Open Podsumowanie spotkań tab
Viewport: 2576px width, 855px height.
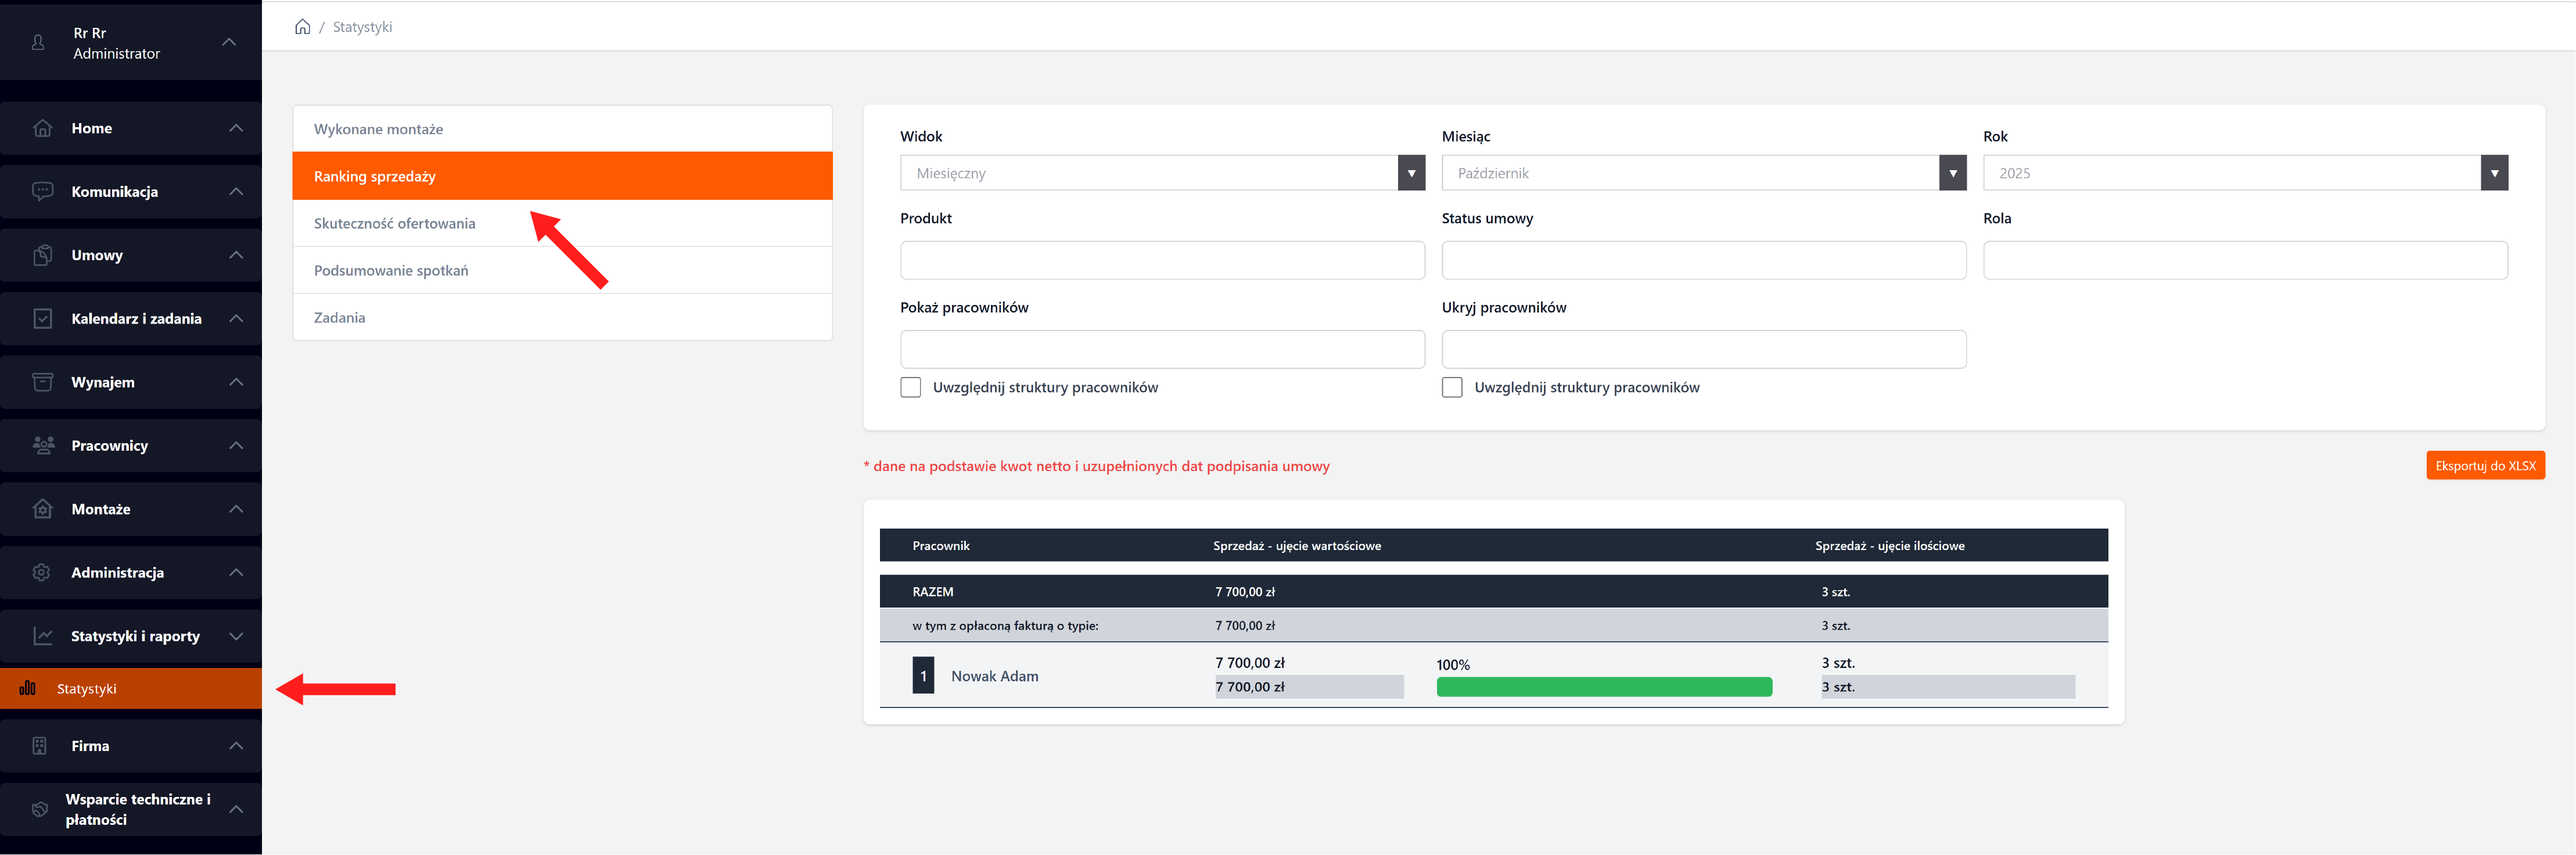tap(390, 270)
